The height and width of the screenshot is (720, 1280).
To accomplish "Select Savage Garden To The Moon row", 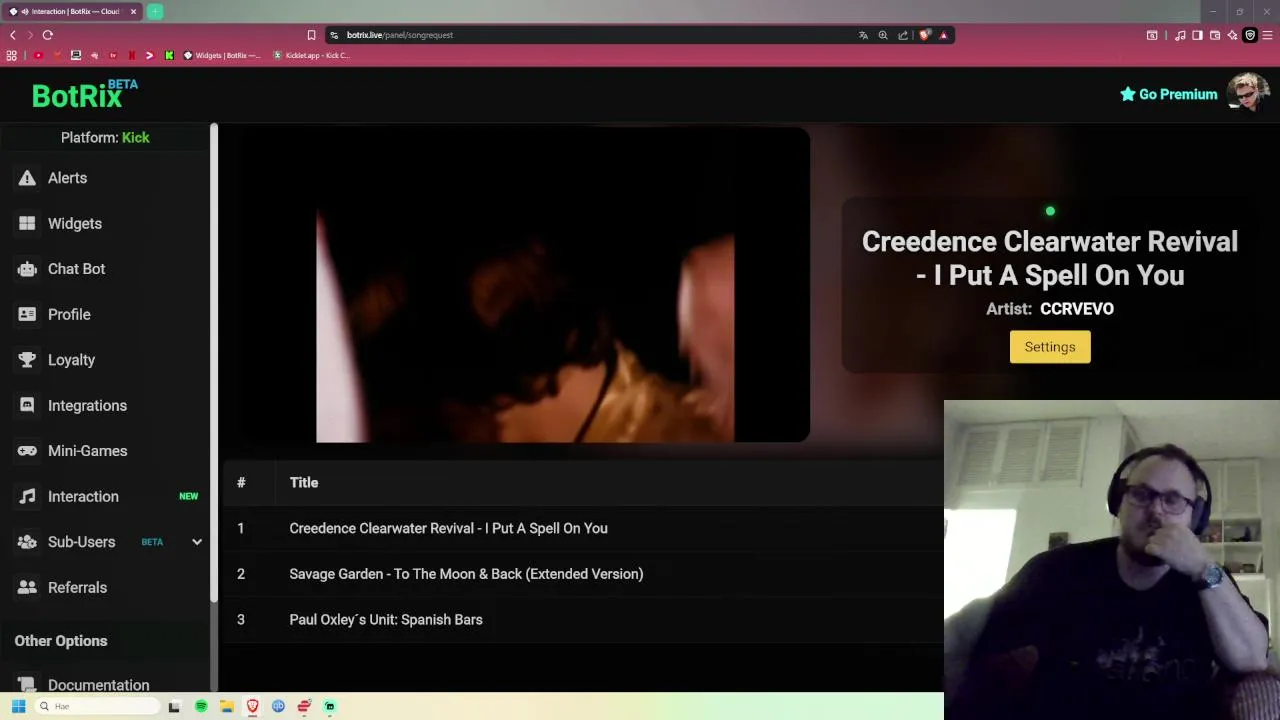I will [583, 574].
